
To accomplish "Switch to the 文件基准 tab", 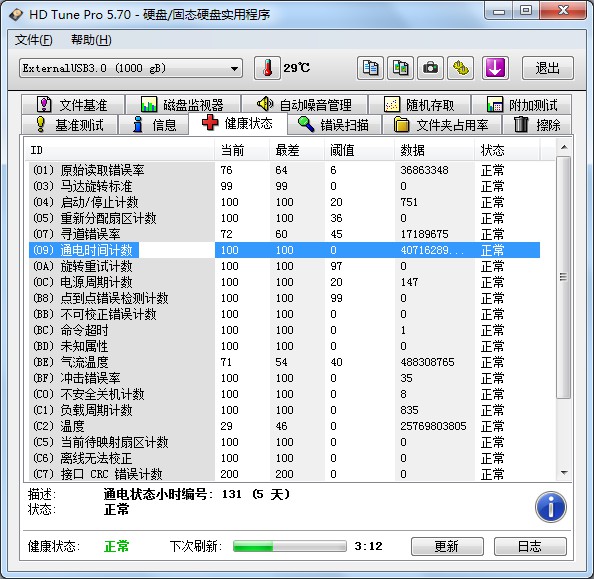I will click(73, 105).
